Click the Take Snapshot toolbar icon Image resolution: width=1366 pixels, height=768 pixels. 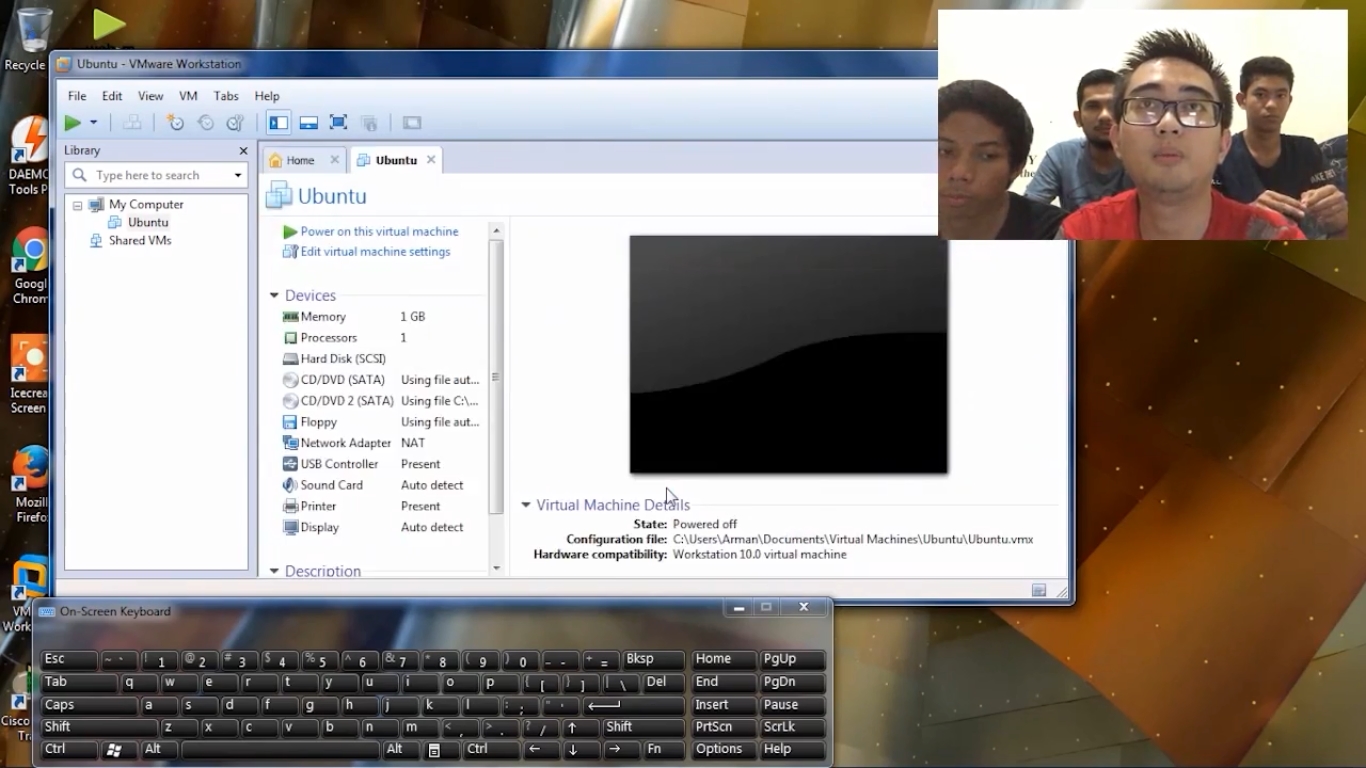(x=175, y=123)
